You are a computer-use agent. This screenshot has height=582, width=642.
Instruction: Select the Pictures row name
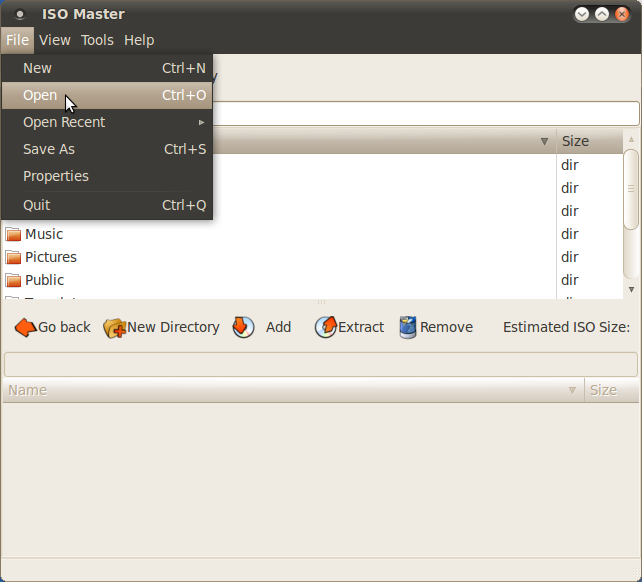[51, 257]
